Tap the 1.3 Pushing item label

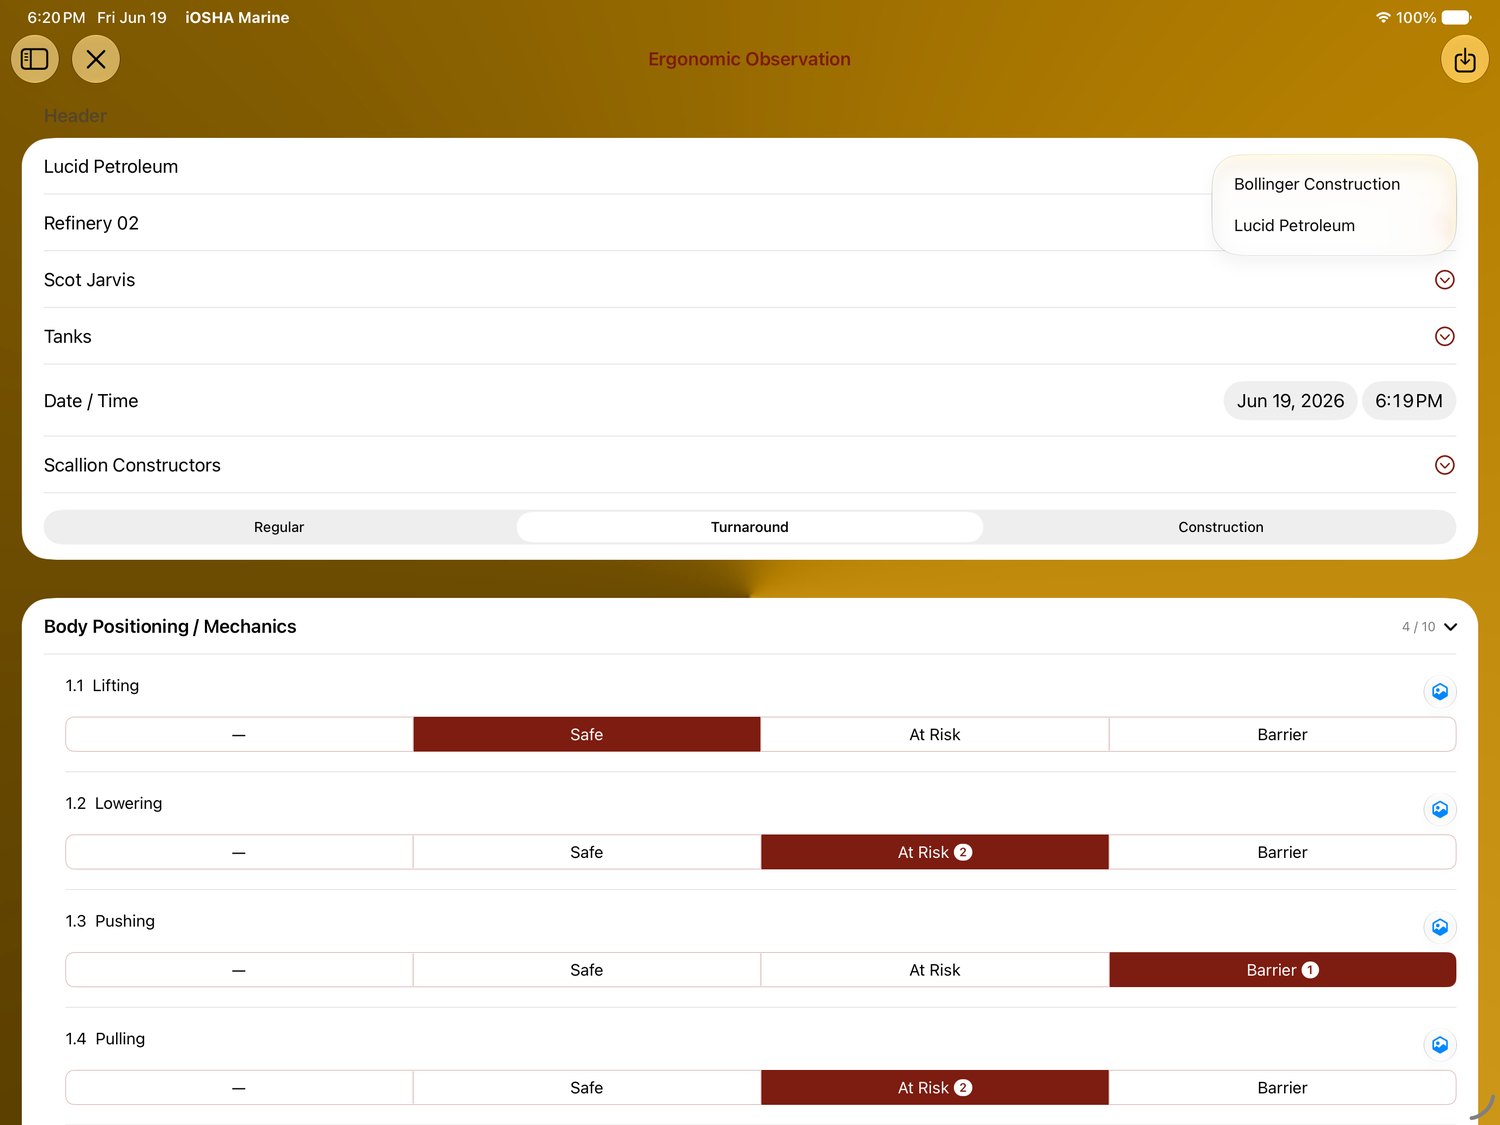110,921
